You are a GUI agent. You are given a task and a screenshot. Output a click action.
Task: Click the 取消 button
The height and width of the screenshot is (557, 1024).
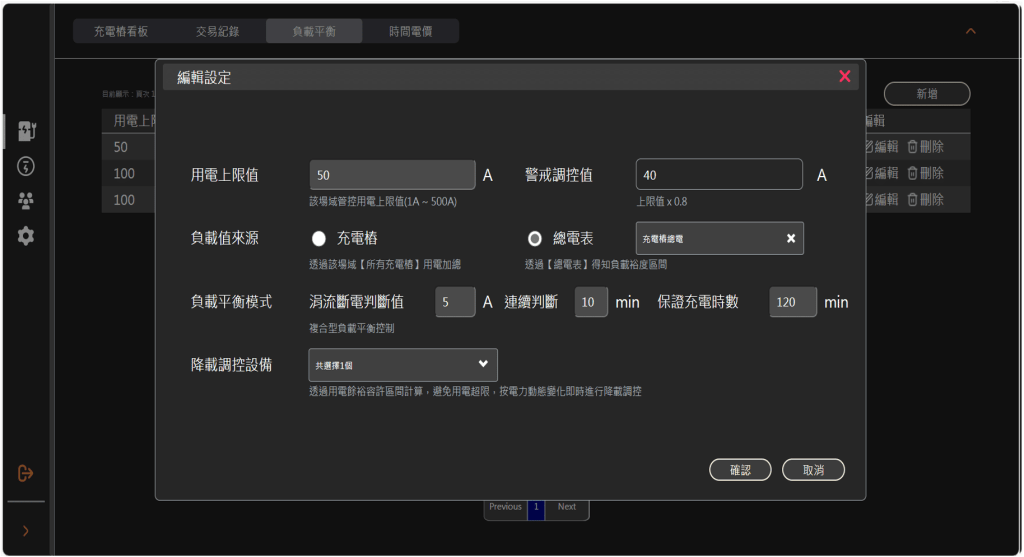(813, 470)
